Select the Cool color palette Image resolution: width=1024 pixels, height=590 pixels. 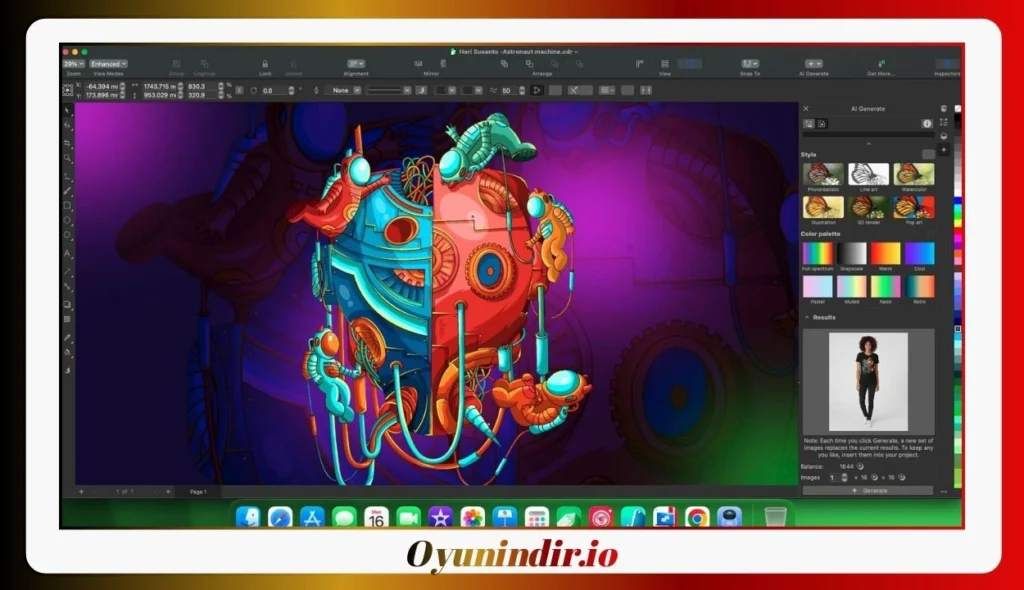click(920, 253)
